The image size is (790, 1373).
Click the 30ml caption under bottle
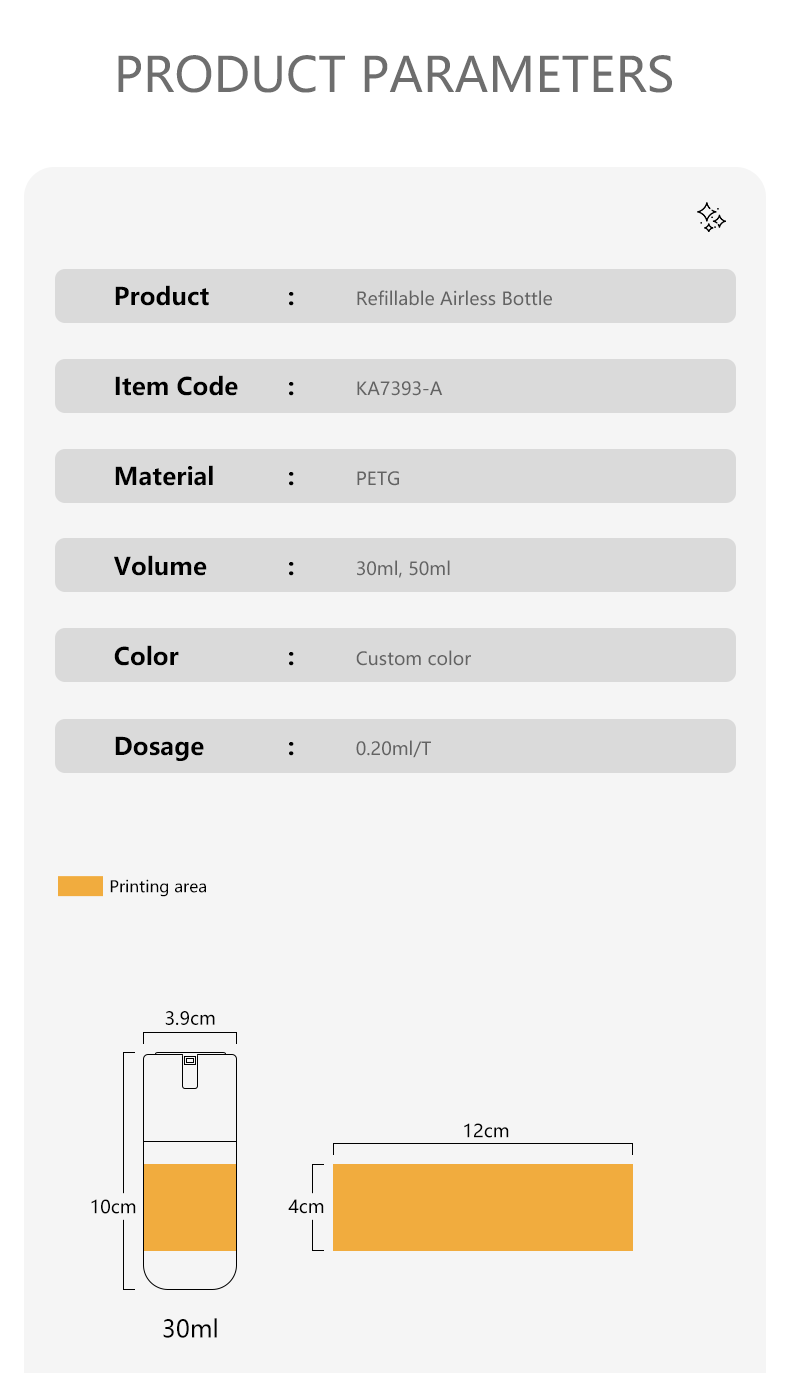click(190, 1328)
